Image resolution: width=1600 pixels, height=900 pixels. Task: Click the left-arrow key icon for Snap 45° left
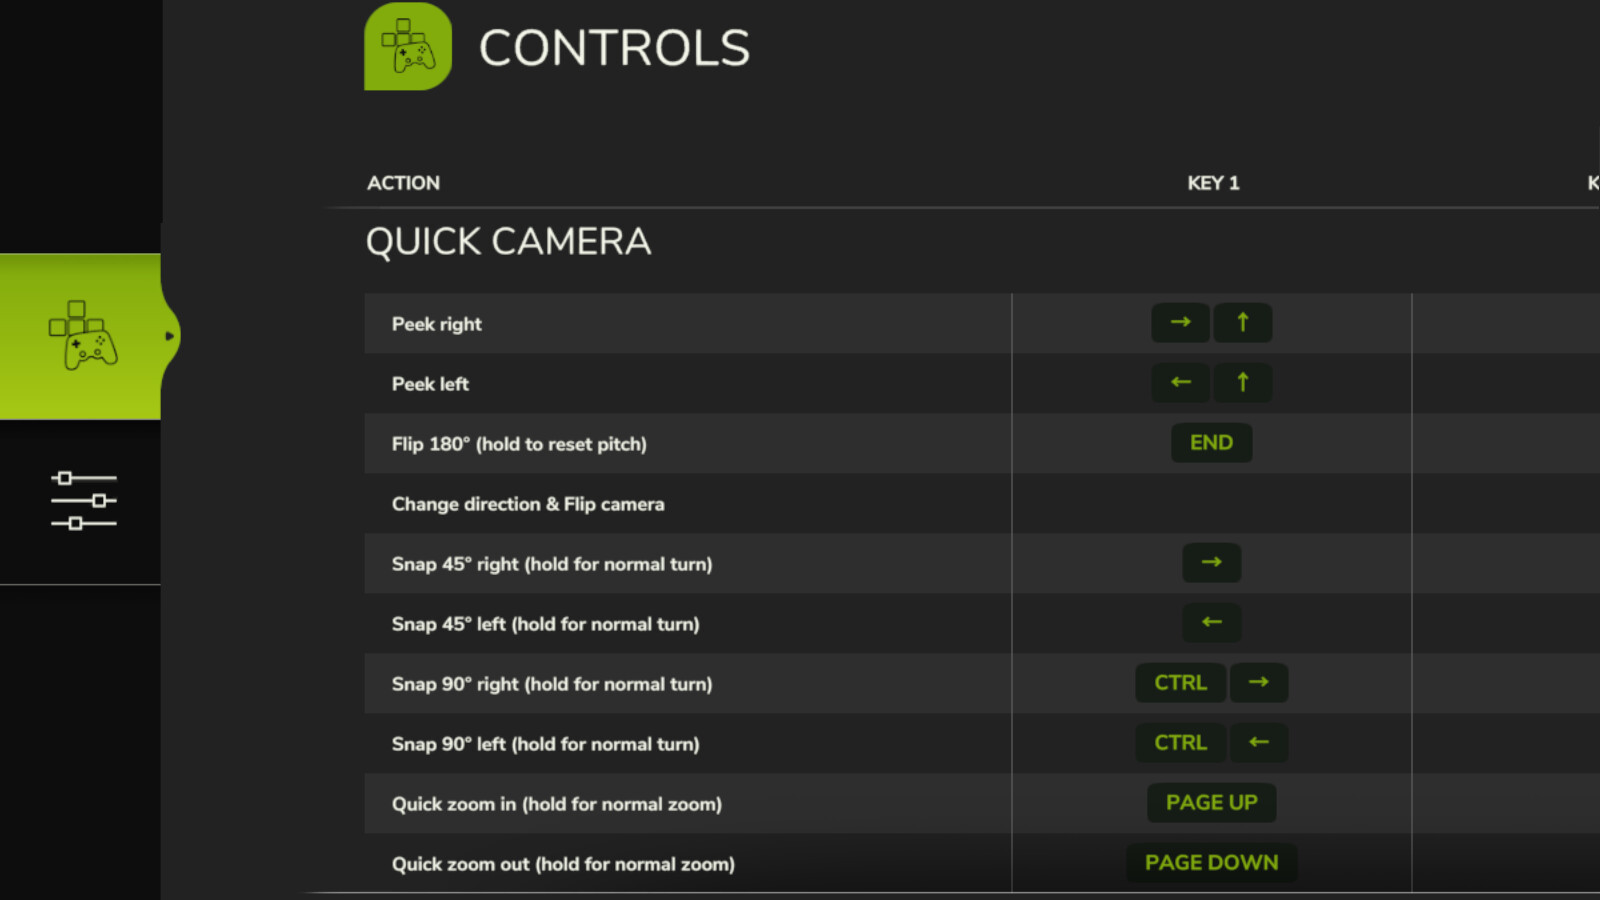[1211, 623]
